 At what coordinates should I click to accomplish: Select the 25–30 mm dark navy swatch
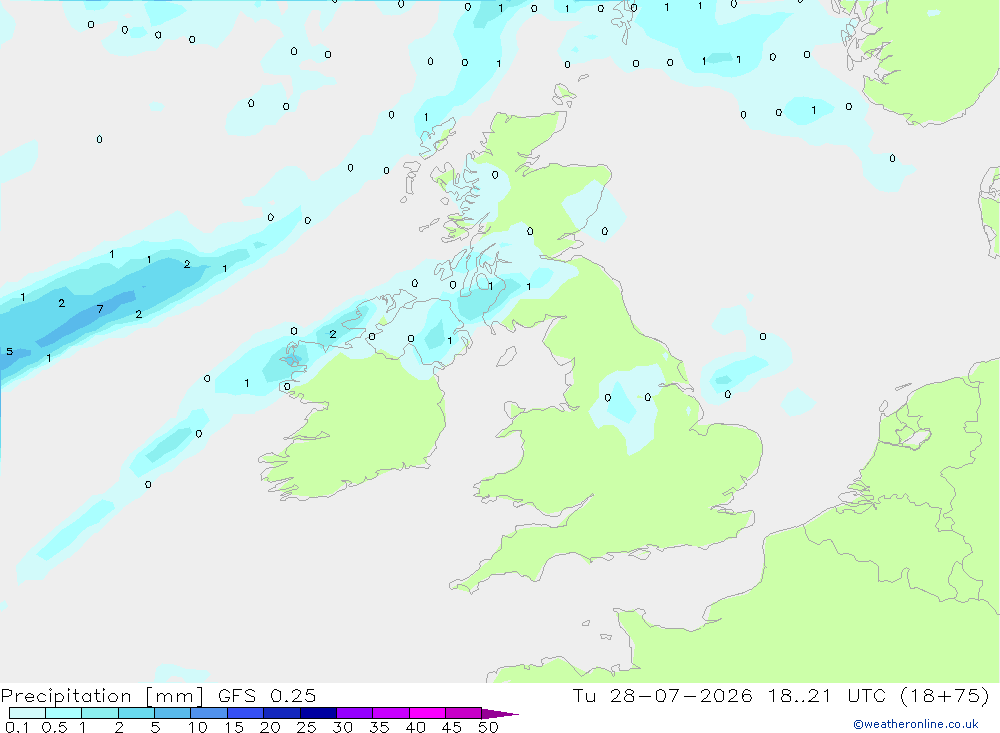(x=318, y=713)
